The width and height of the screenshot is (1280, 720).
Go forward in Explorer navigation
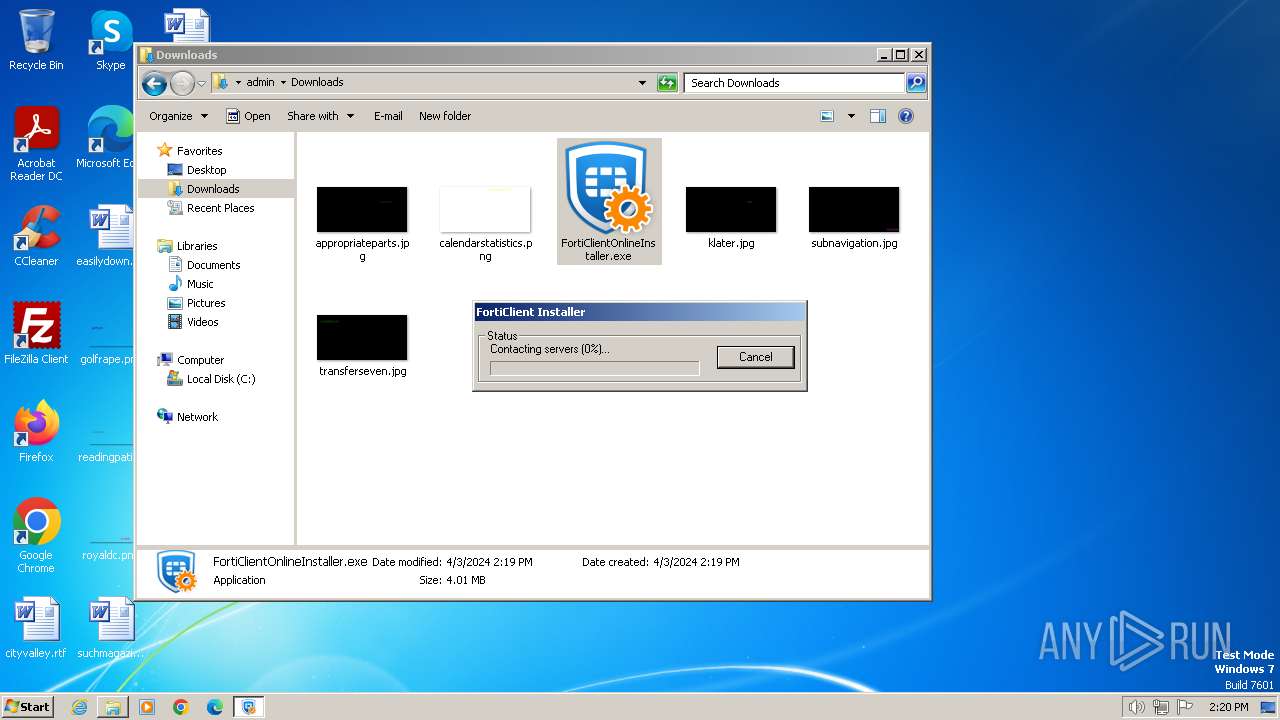[x=182, y=83]
